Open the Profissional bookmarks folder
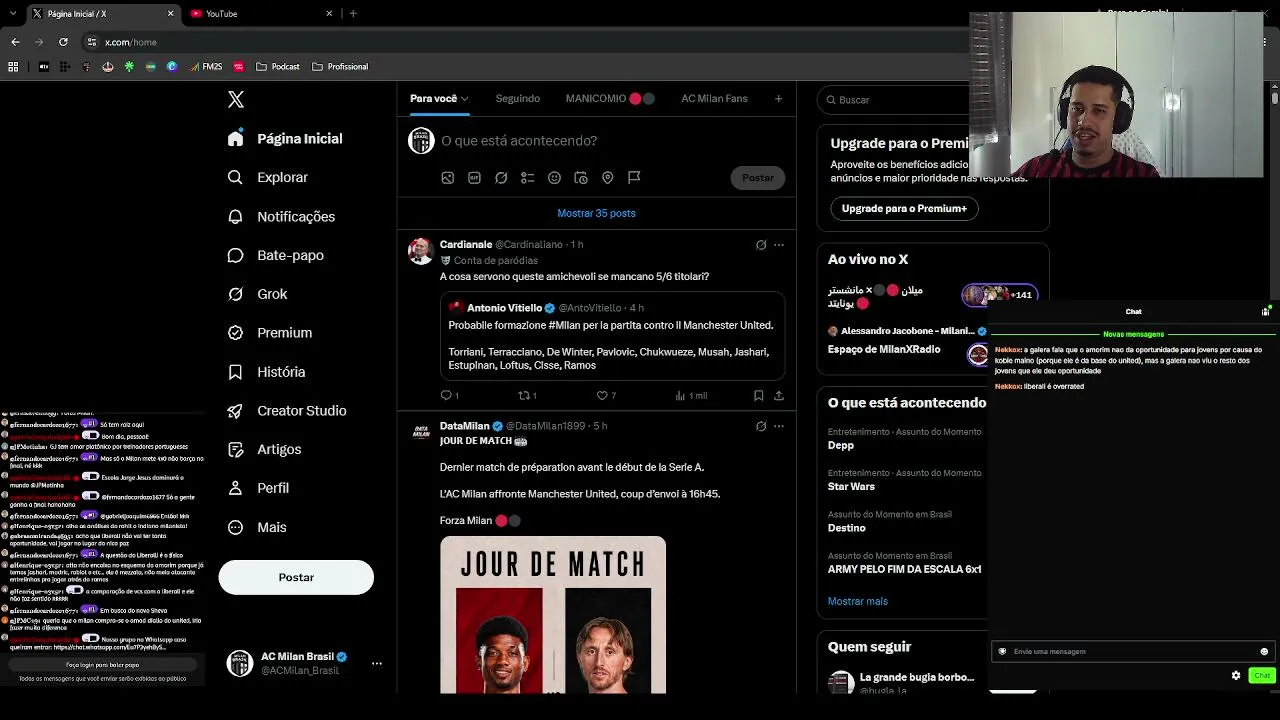The width and height of the screenshot is (1280, 720). [x=340, y=67]
